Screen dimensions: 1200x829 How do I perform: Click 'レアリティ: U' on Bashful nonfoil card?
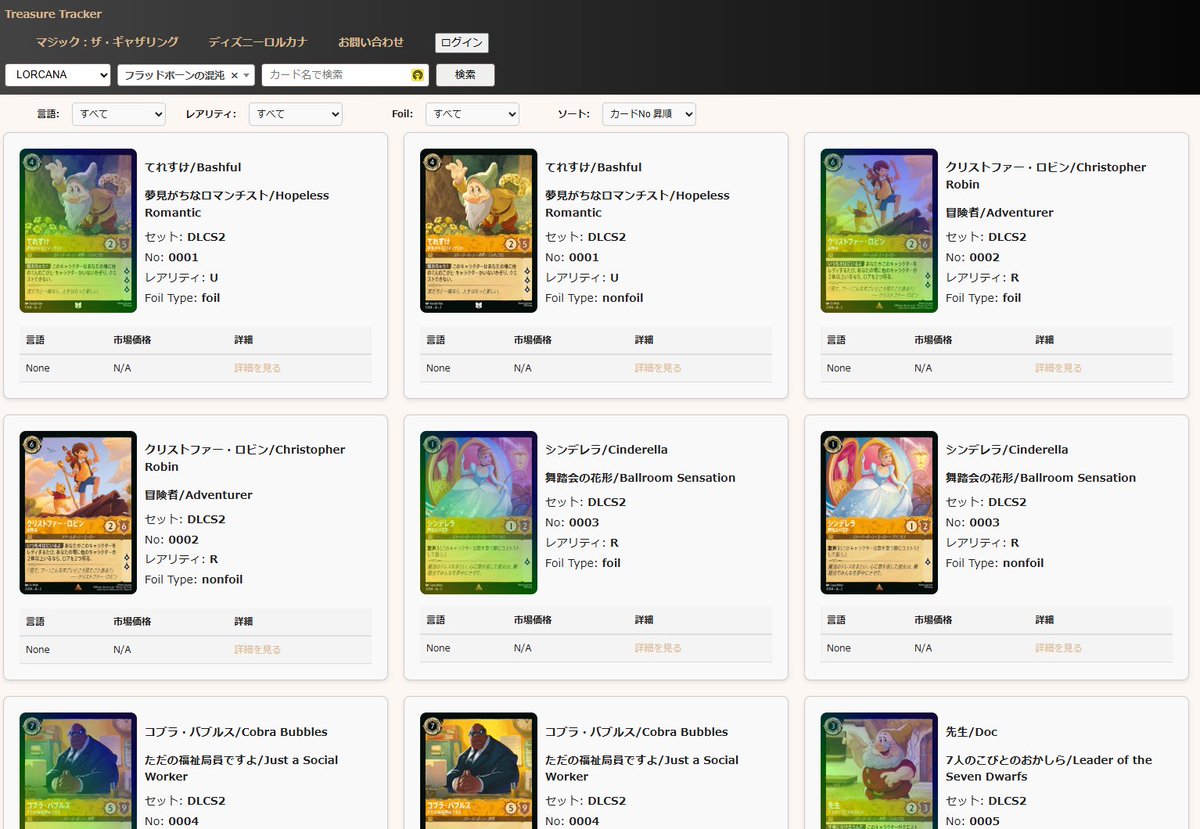click(582, 278)
